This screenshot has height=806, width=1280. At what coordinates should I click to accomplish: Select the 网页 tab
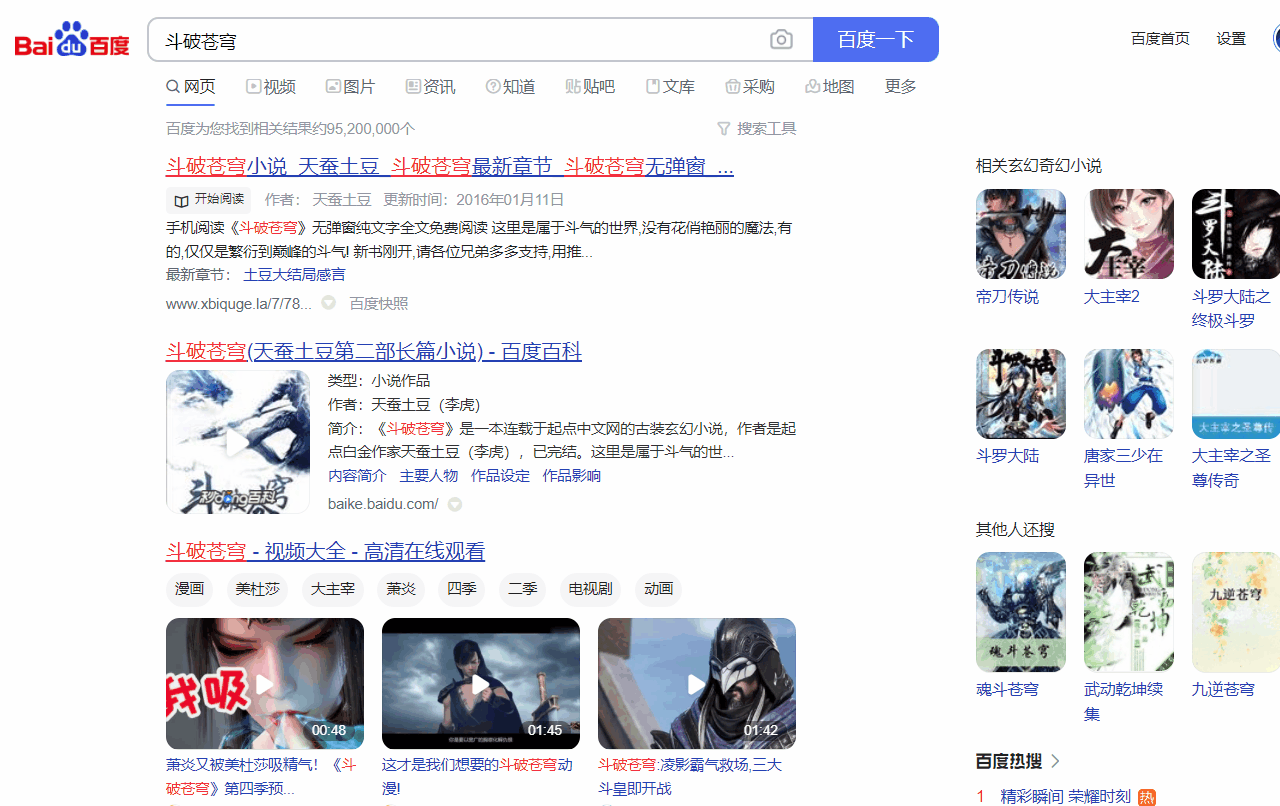[x=191, y=87]
